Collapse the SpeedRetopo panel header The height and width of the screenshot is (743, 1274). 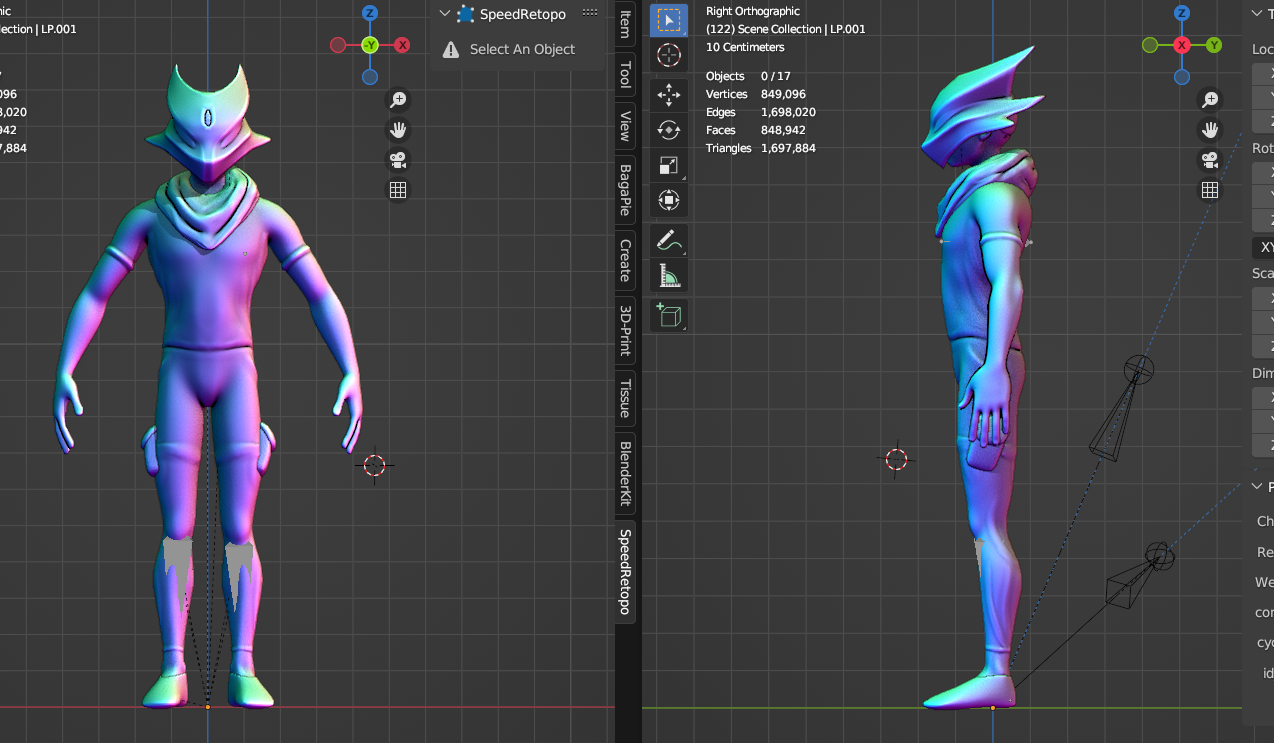(x=445, y=14)
